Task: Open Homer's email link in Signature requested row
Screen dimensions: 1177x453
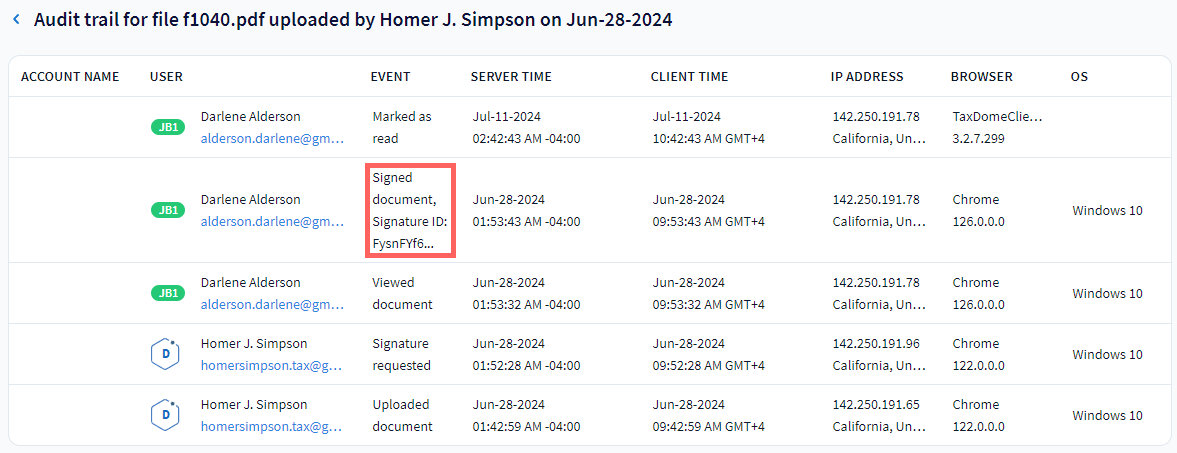Action: point(272,365)
